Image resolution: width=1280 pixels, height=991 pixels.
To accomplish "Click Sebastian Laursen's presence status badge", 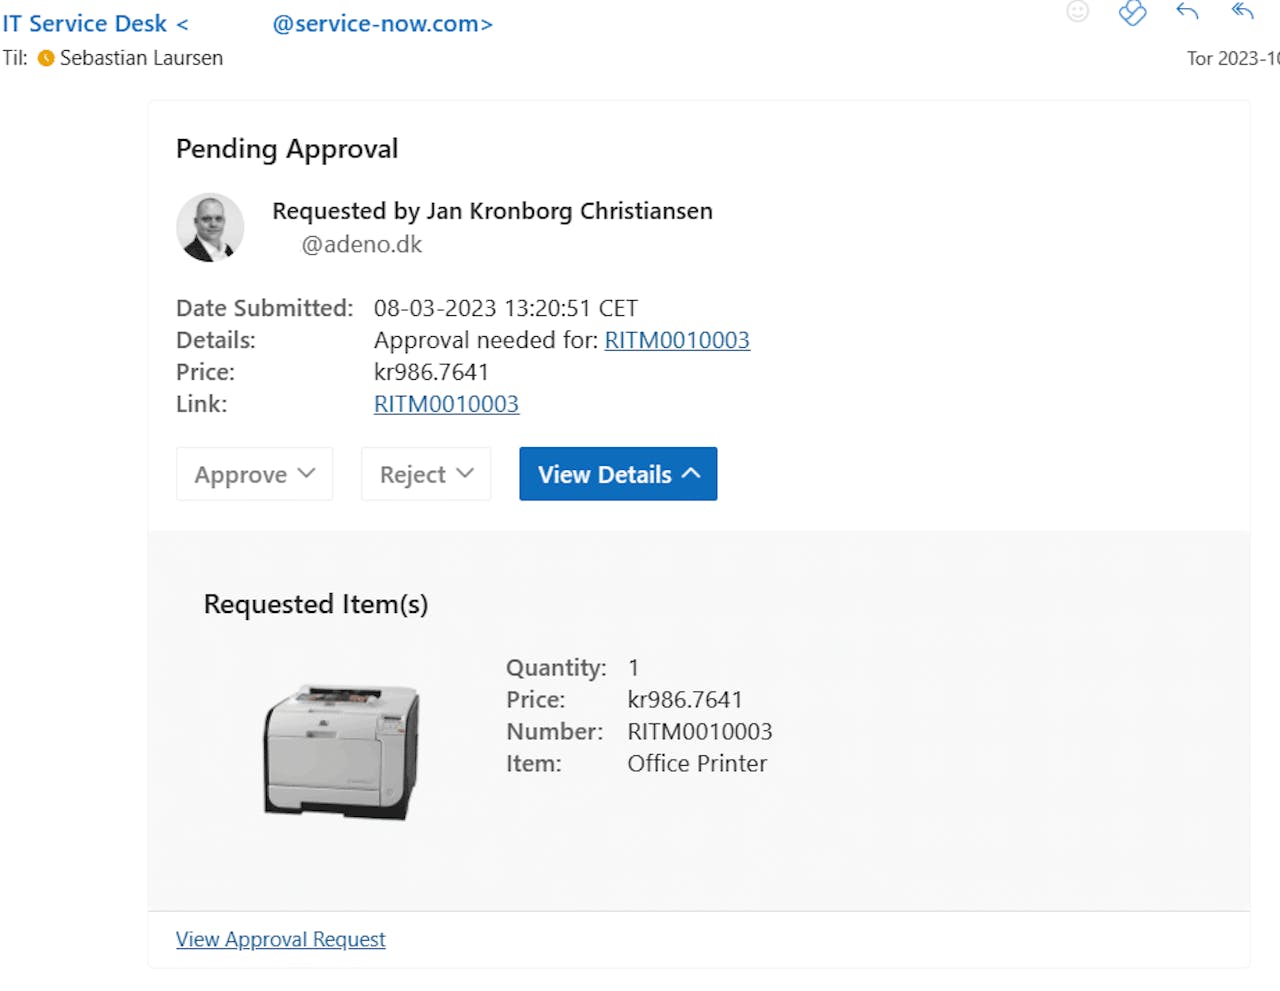I will point(45,58).
